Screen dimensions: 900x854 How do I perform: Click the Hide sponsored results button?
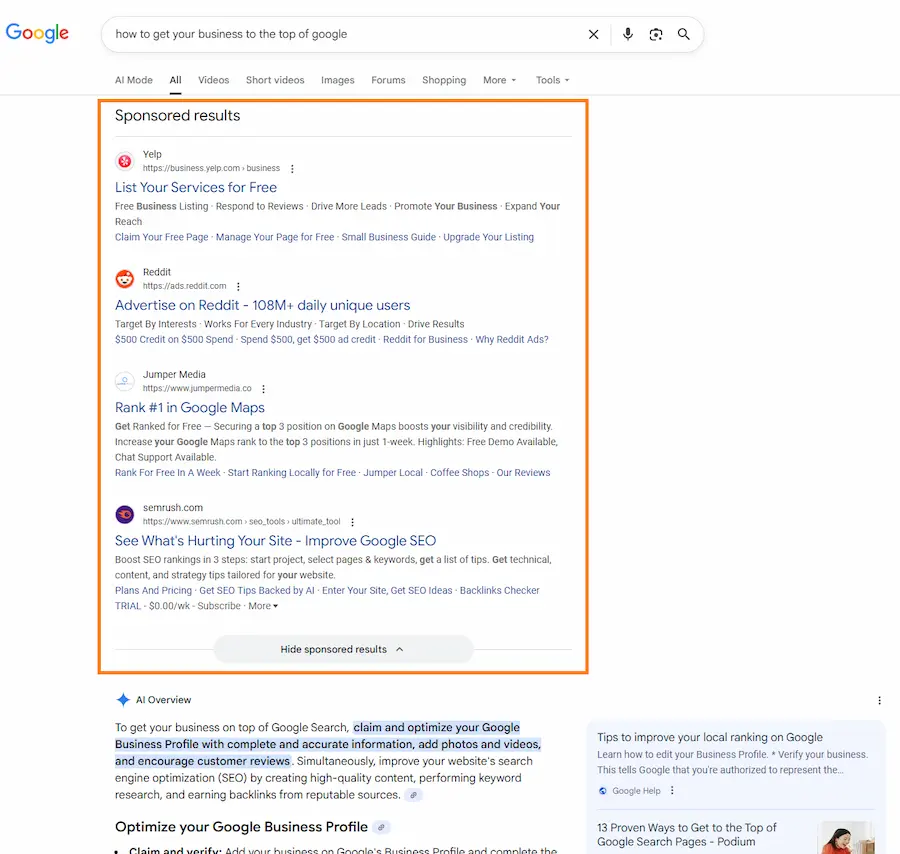343,648
